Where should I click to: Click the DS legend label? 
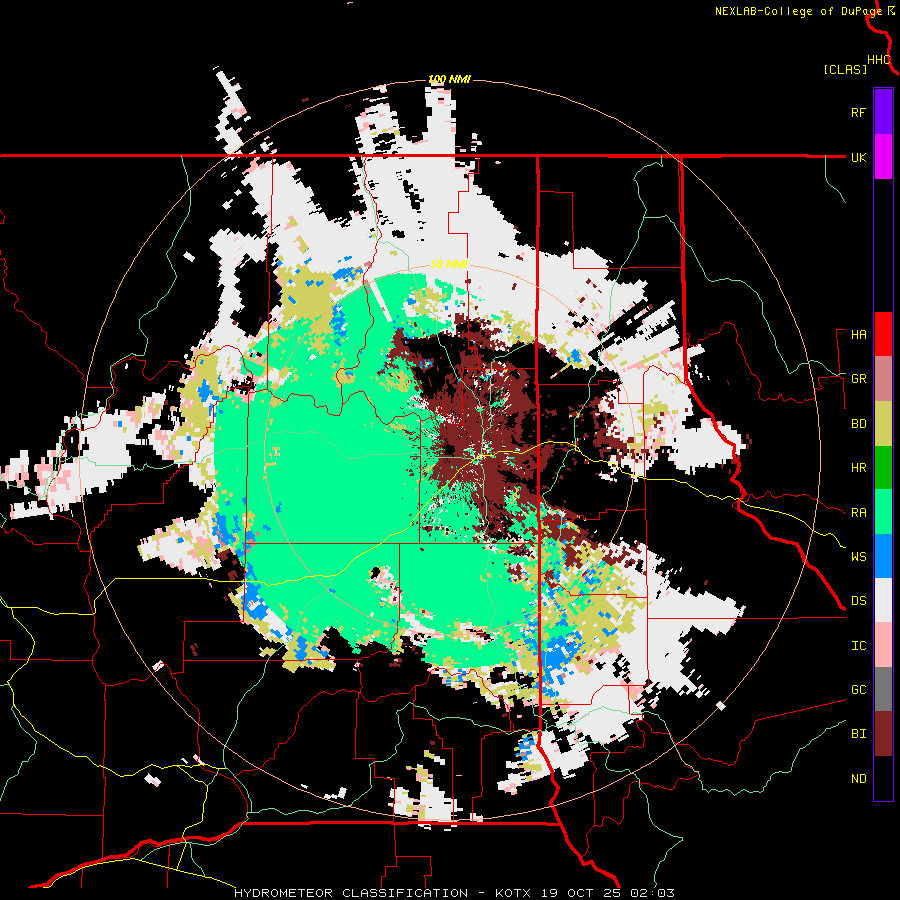click(x=858, y=601)
